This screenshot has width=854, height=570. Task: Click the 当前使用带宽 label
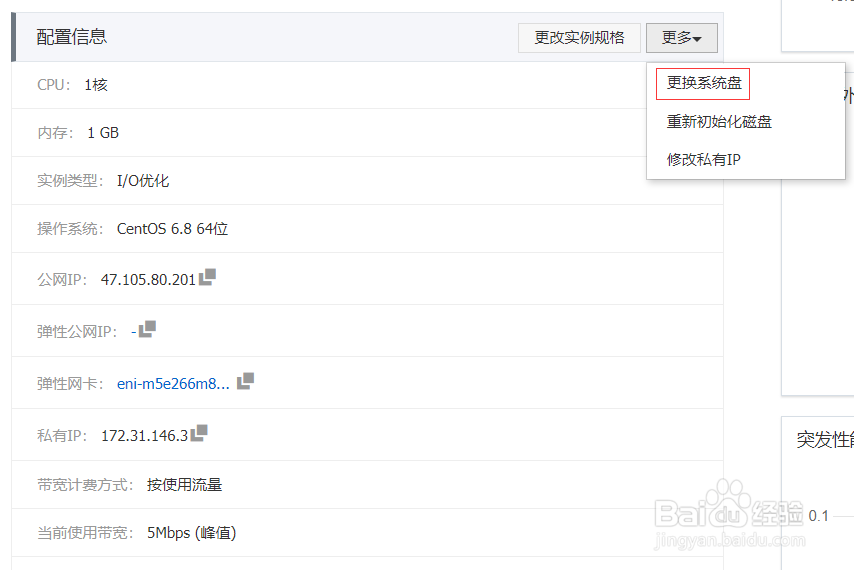tap(85, 532)
